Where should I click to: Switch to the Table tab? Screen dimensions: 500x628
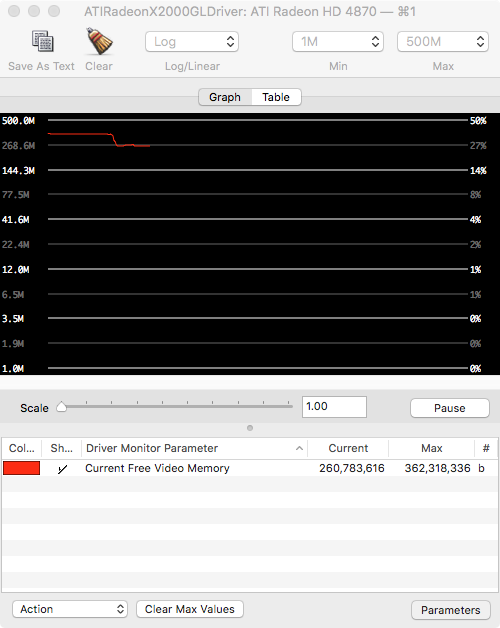point(276,97)
